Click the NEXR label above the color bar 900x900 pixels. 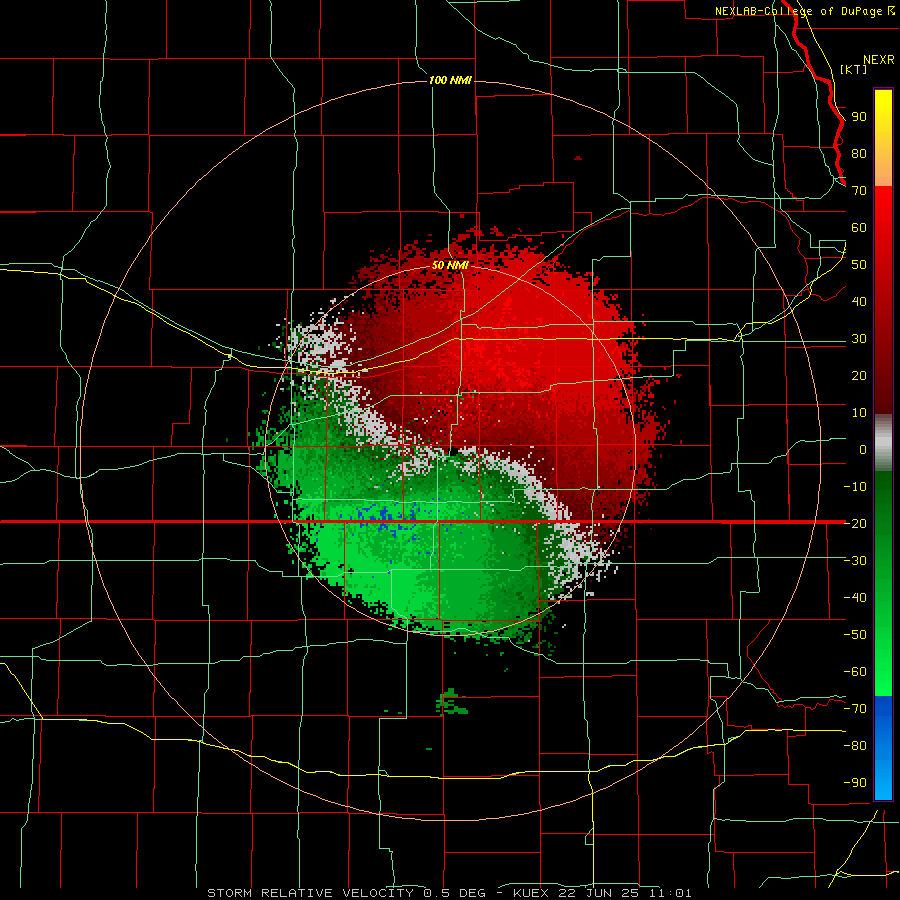click(878, 60)
